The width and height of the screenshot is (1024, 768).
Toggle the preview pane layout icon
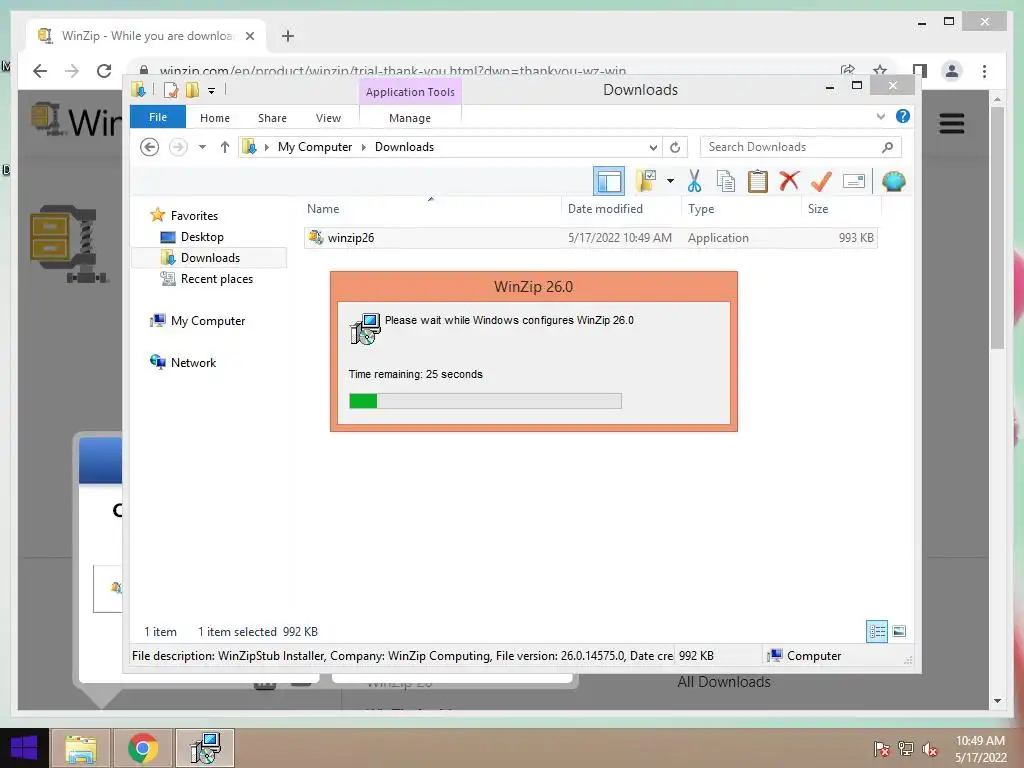[609, 181]
